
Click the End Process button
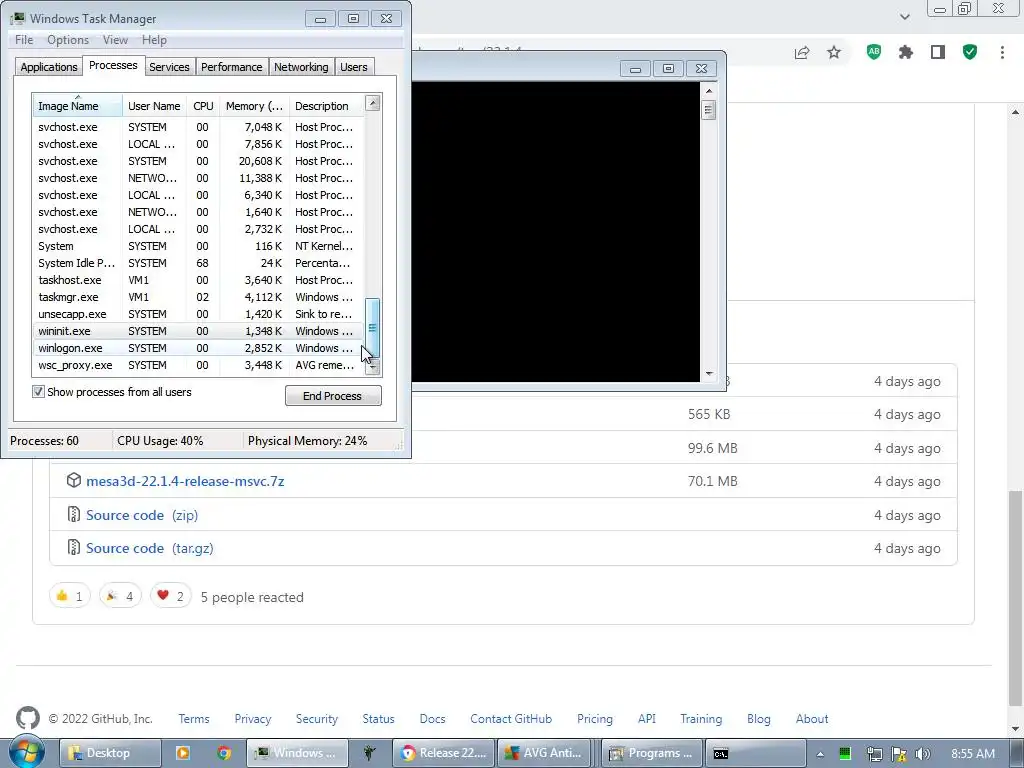pyautogui.click(x=333, y=396)
